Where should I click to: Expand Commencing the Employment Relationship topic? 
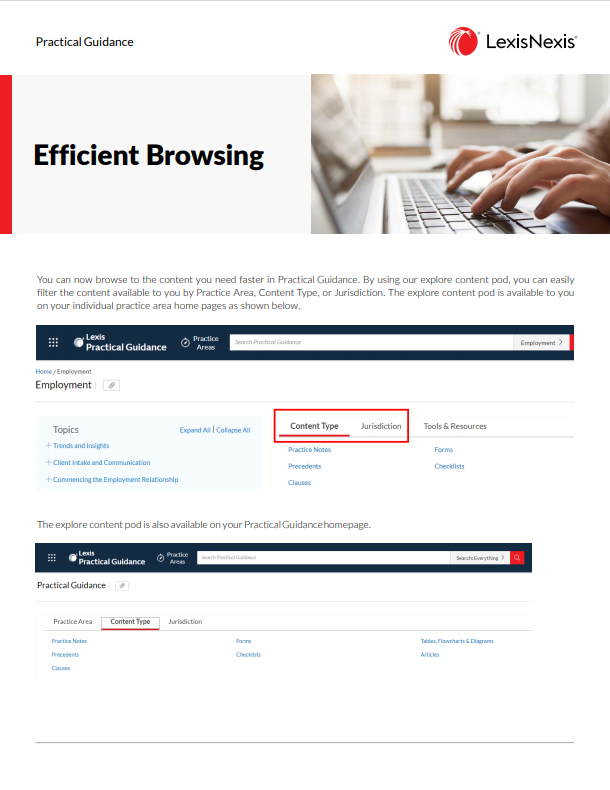click(48, 479)
